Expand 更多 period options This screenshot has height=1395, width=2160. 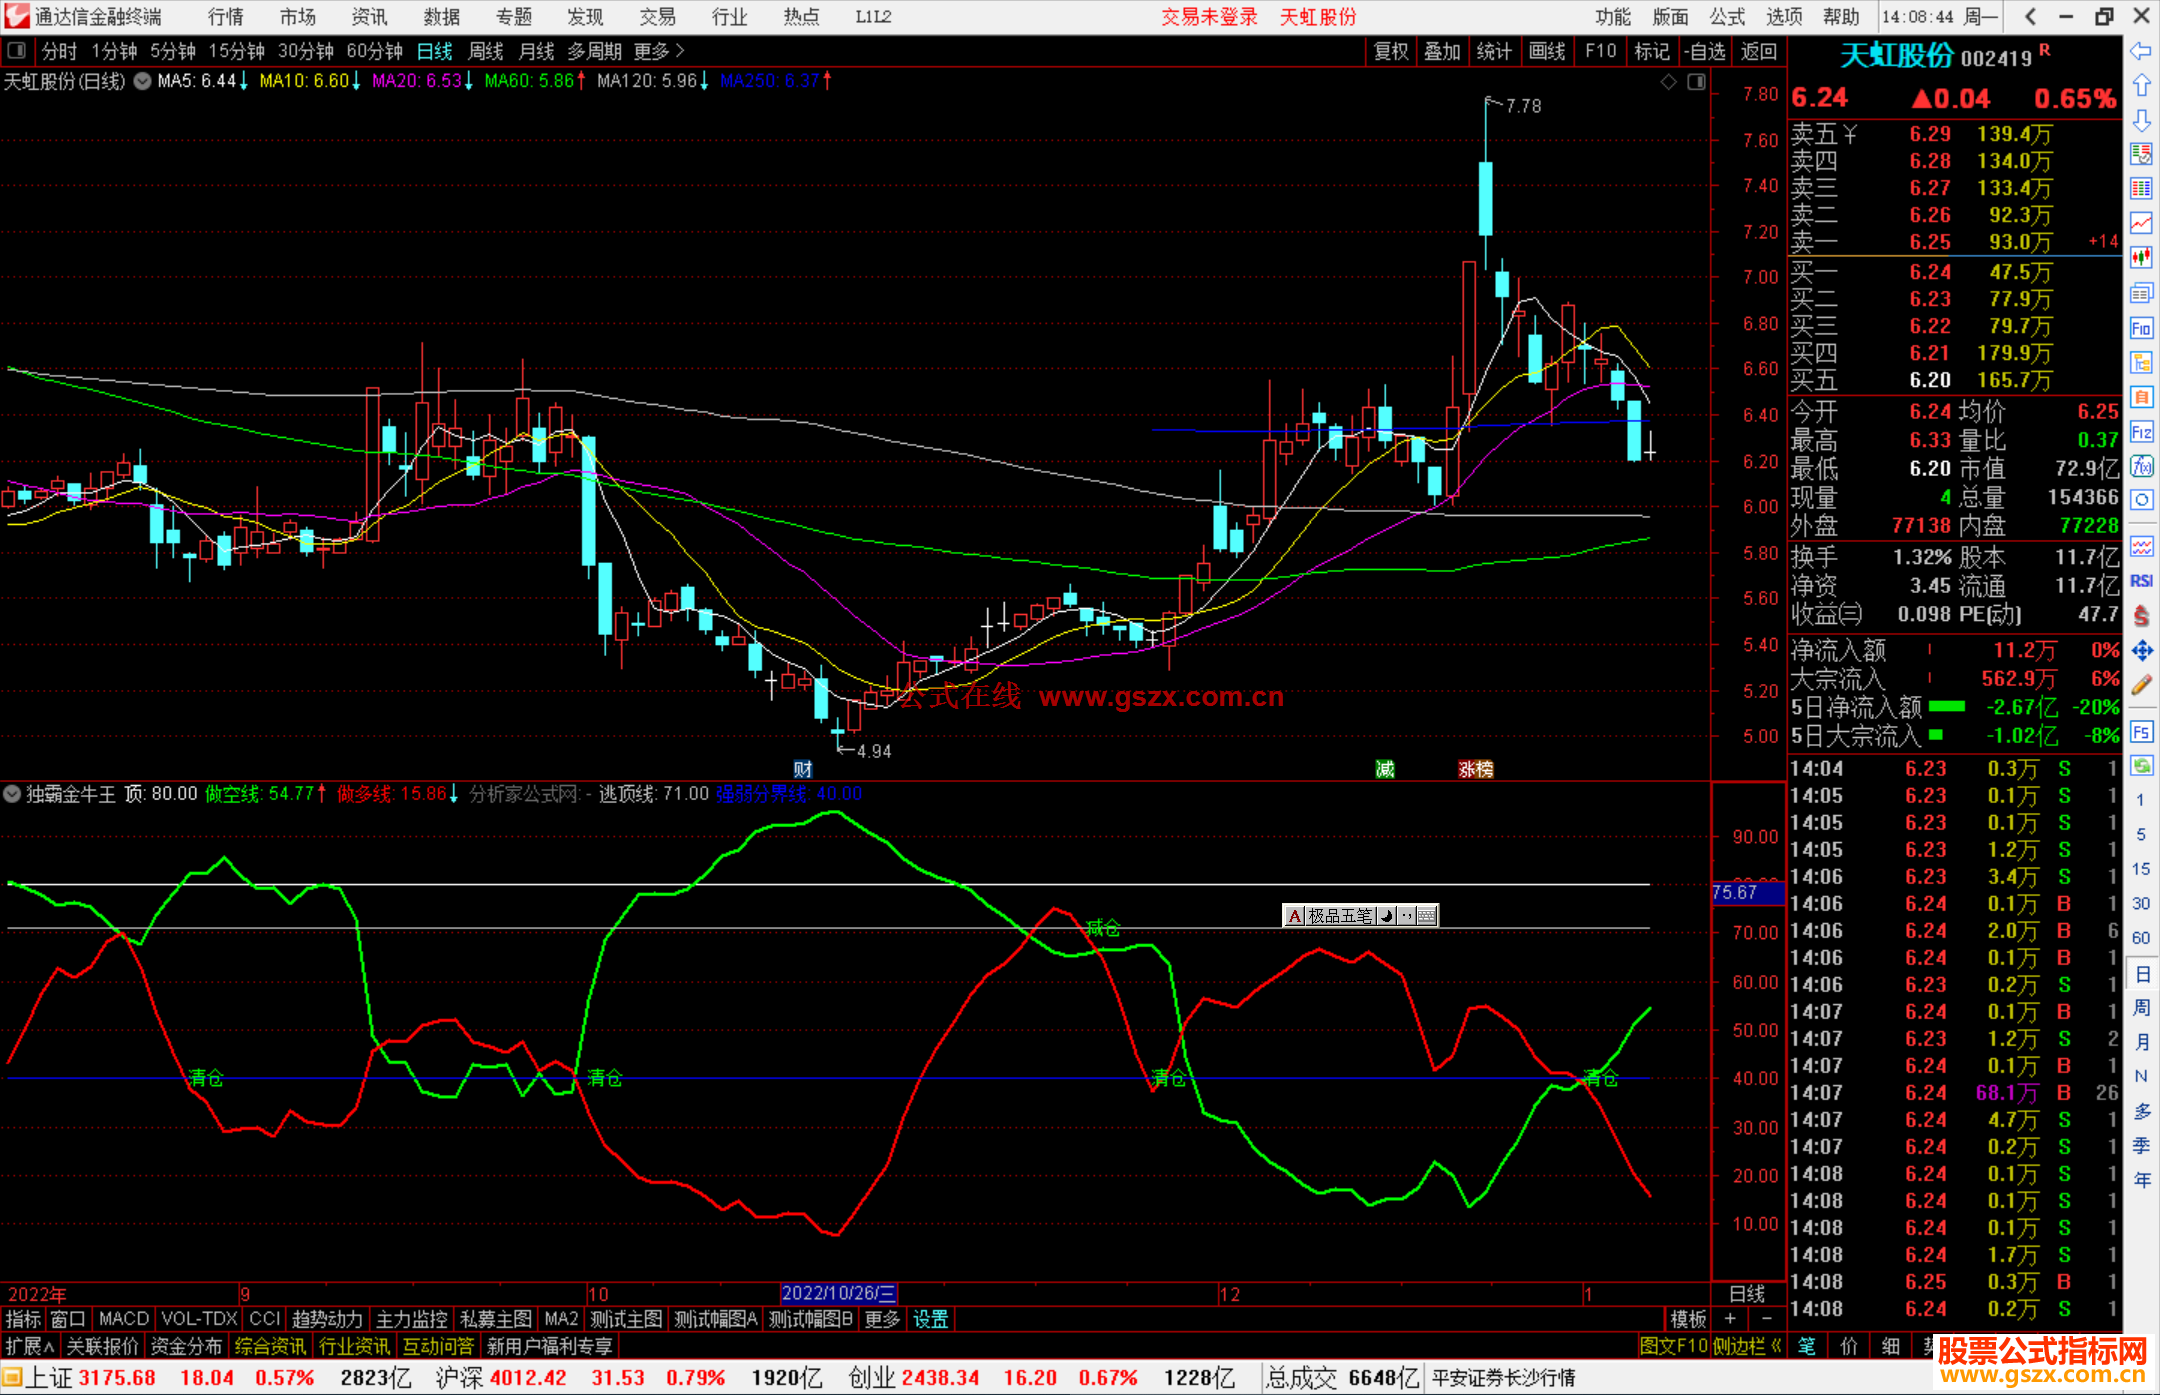(x=659, y=51)
